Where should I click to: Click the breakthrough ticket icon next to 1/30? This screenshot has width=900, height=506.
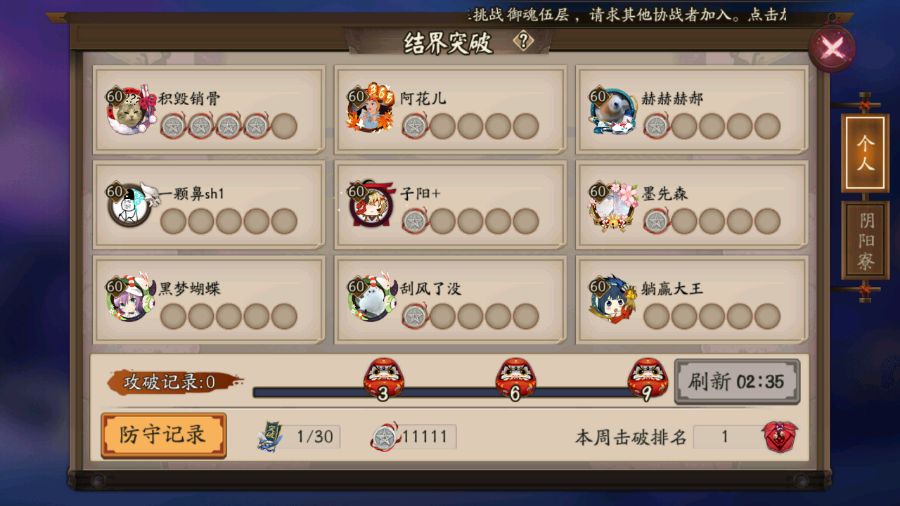(x=270, y=437)
